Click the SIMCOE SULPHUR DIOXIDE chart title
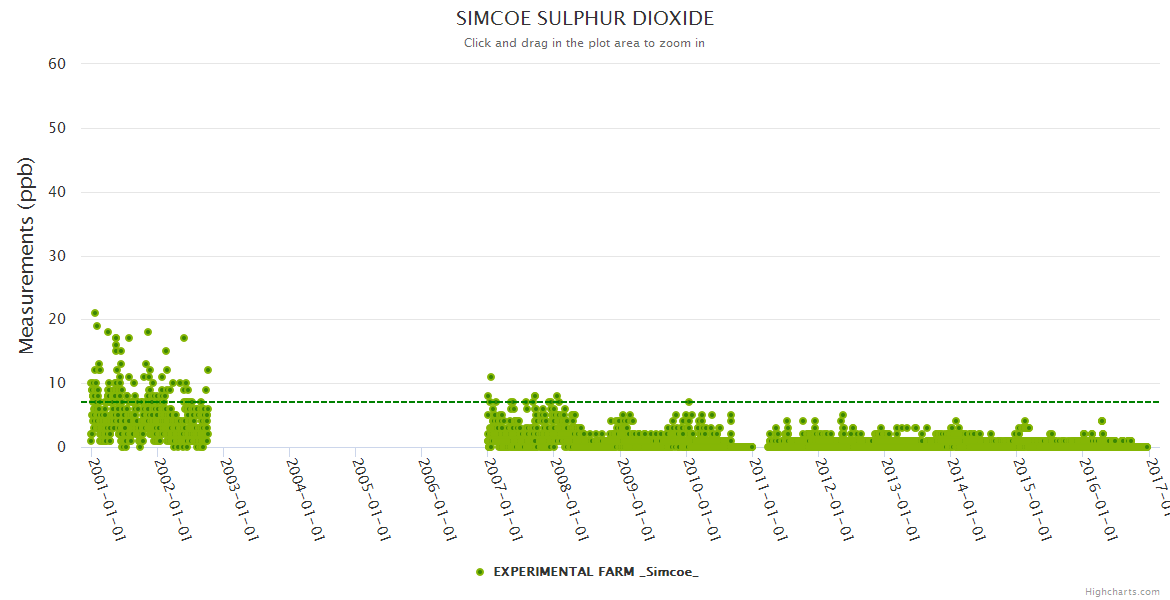Image resolution: width=1170 pixels, height=600 pixels. [585, 19]
